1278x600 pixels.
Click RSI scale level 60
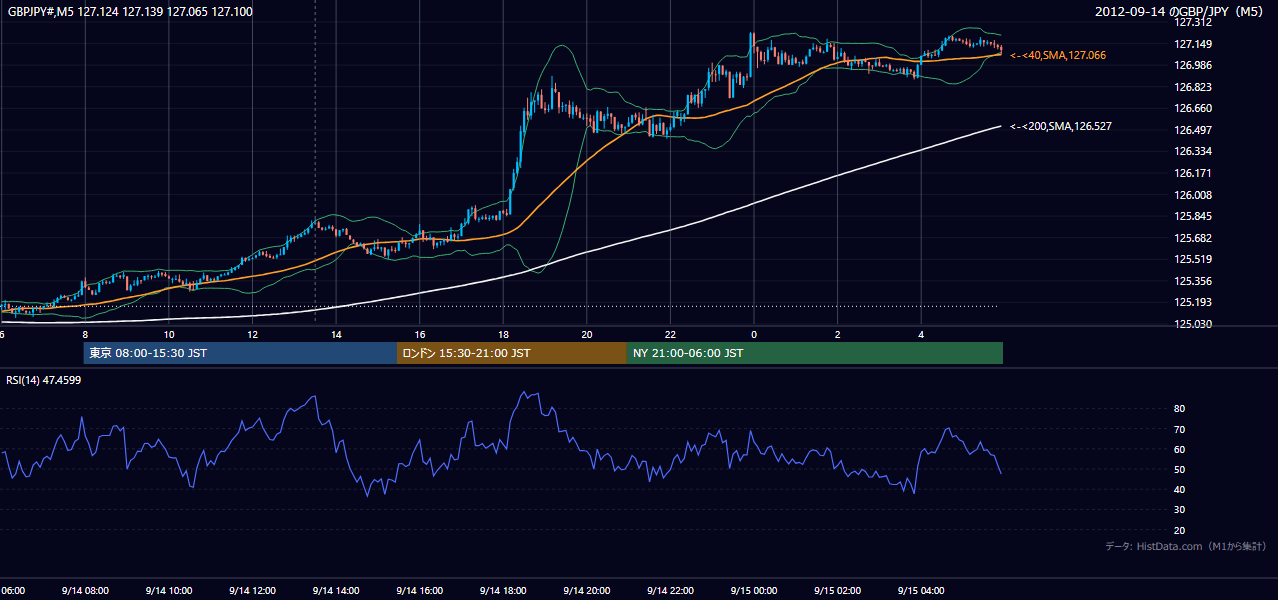click(1179, 449)
